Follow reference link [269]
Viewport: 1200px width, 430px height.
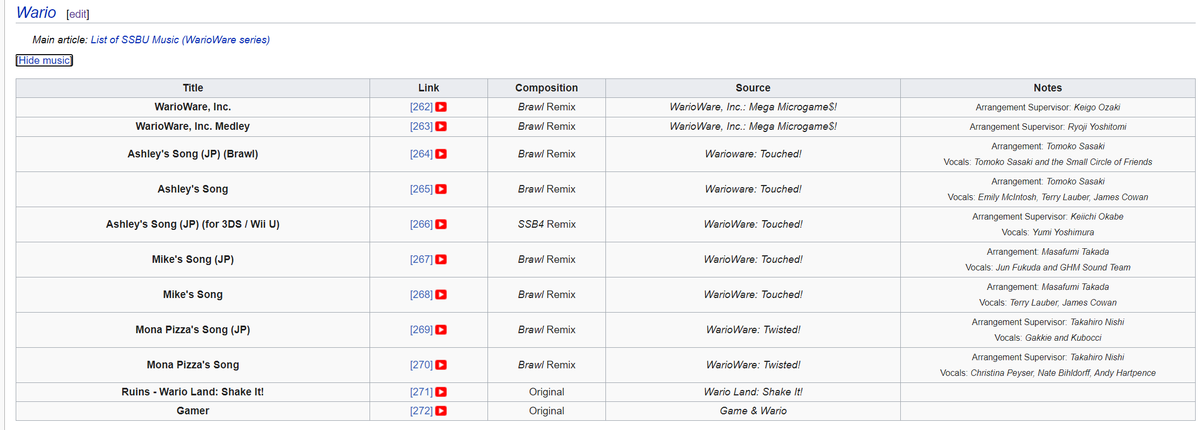pos(420,330)
